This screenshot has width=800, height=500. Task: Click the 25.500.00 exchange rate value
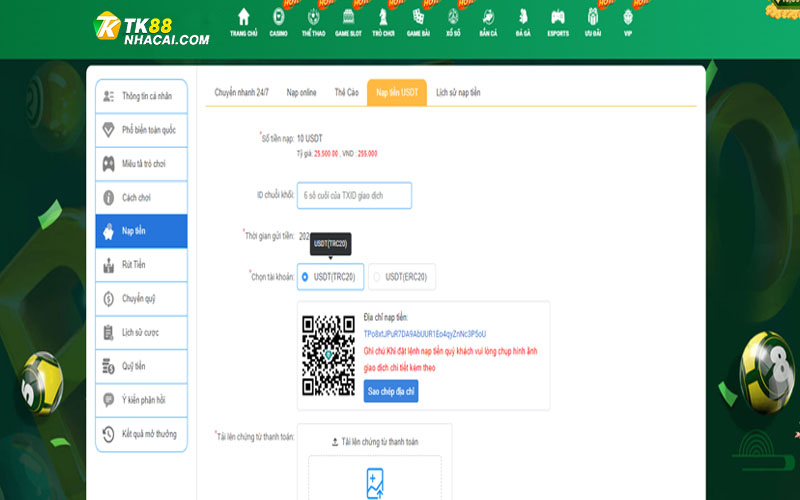coord(326,154)
